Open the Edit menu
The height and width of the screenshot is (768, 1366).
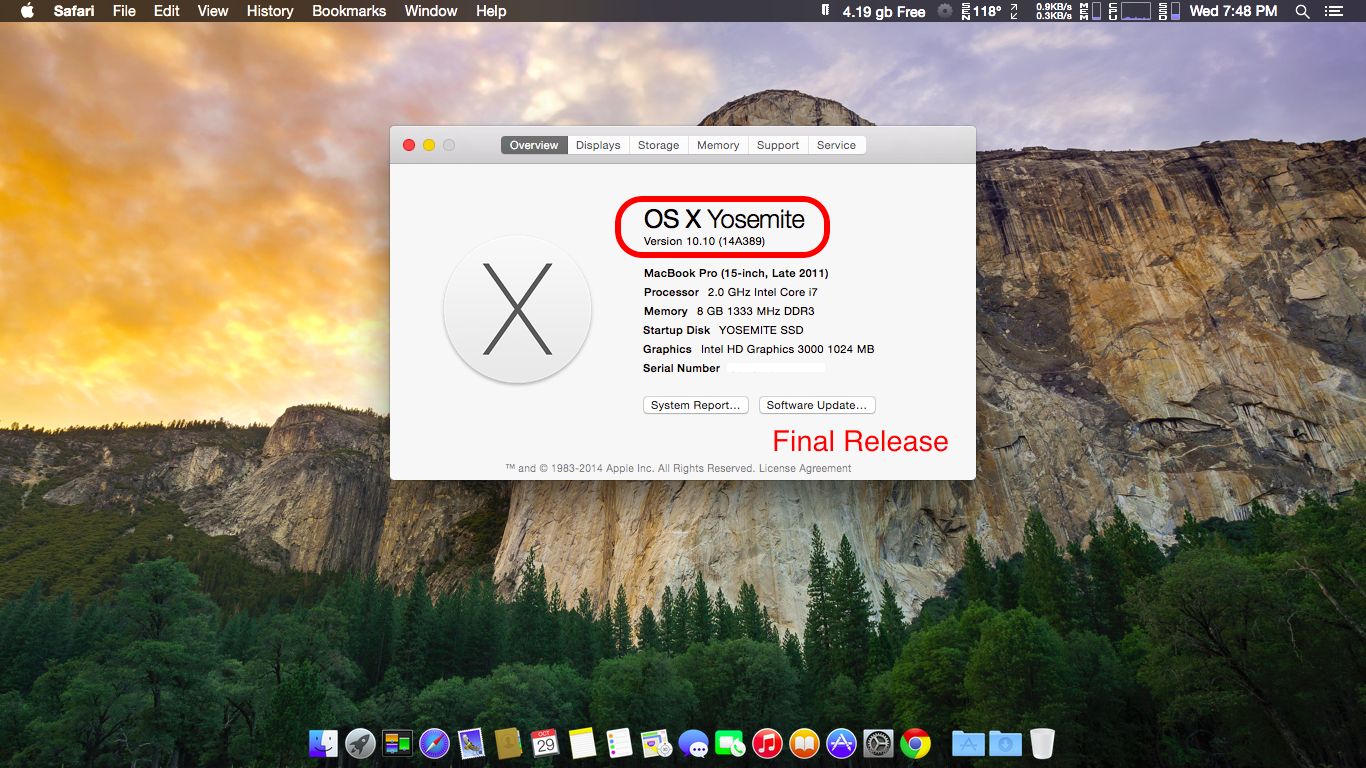pyautogui.click(x=167, y=11)
